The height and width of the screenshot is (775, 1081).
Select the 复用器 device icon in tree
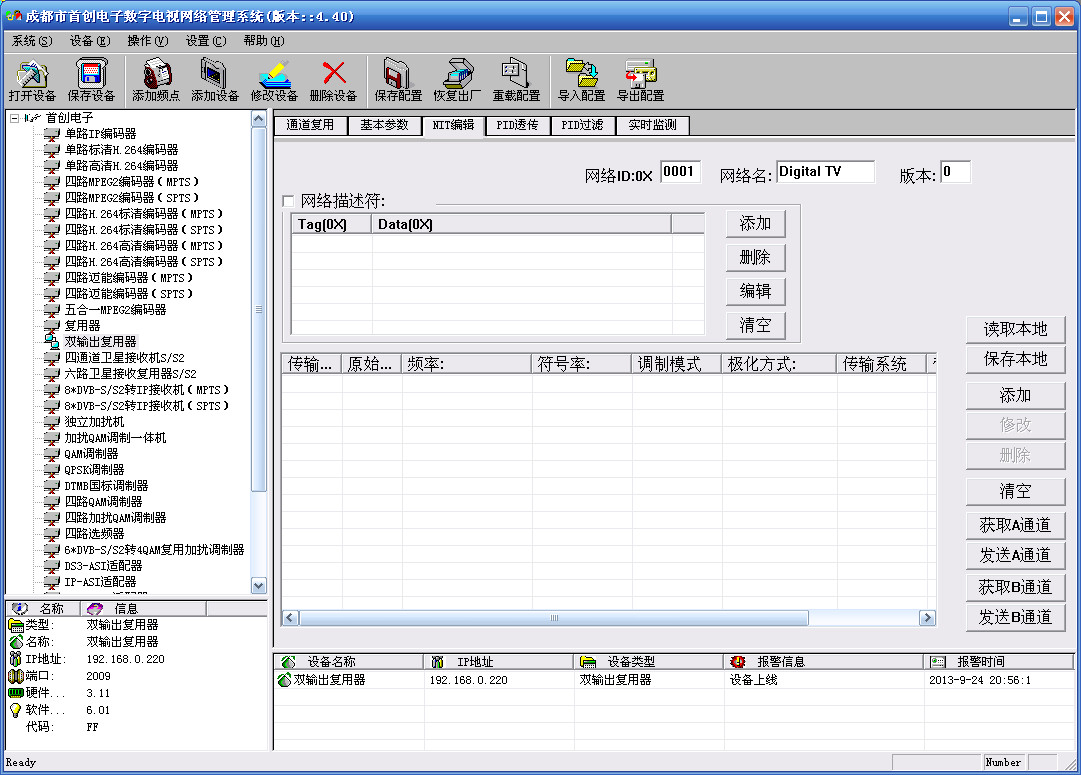coord(52,325)
